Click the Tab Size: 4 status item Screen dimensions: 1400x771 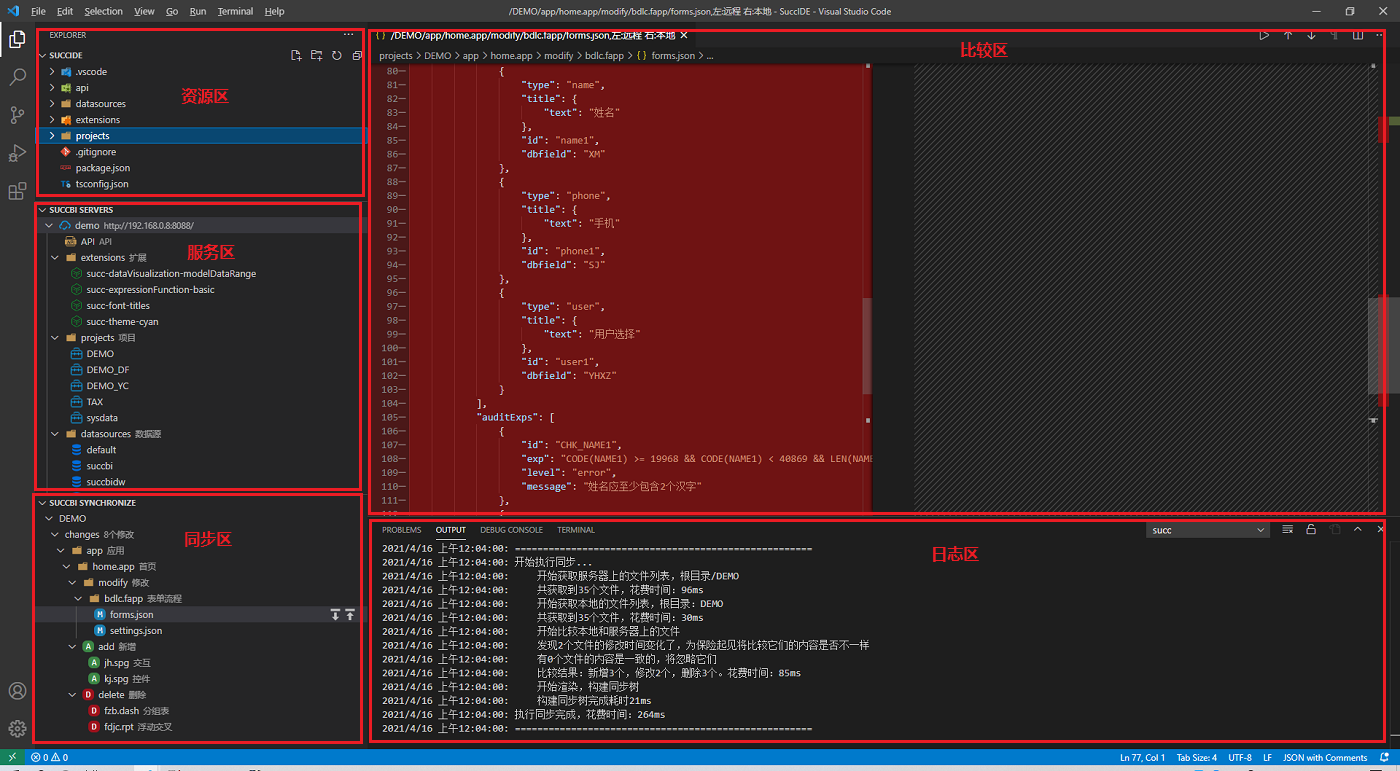click(1196, 758)
